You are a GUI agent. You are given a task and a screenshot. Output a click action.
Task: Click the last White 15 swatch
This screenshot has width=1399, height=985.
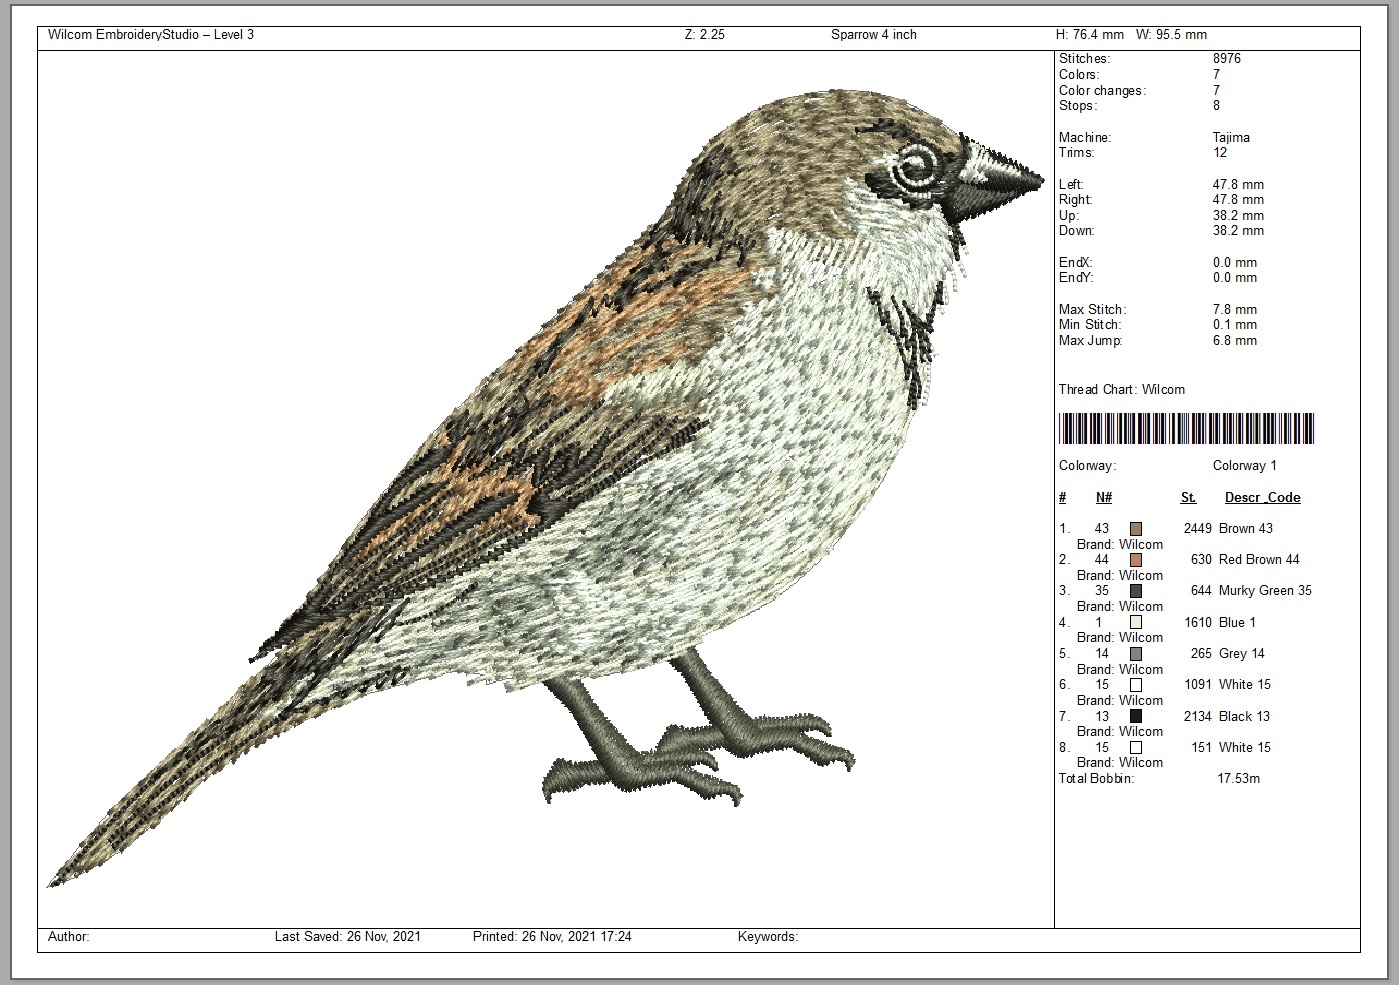(x=1136, y=748)
